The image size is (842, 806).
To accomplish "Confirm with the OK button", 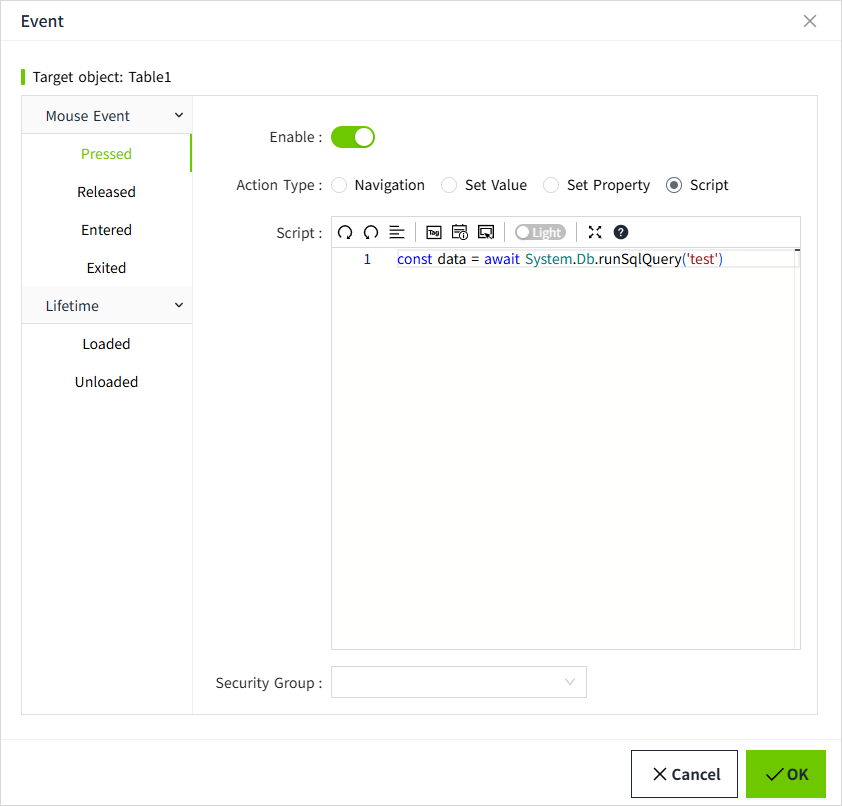I will [786, 774].
